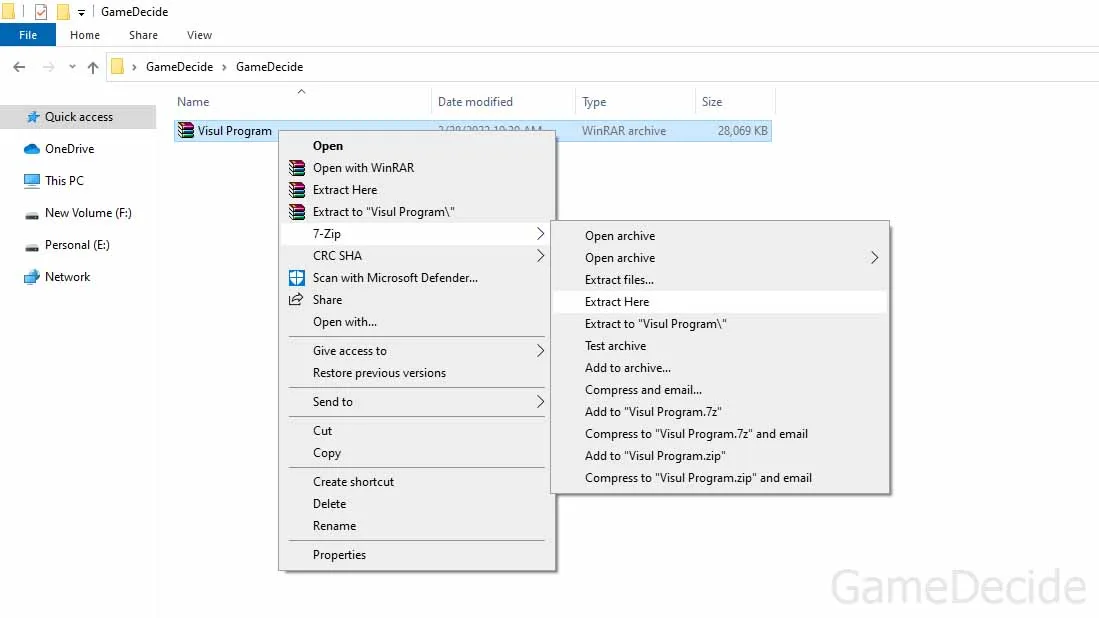This screenshot has width=1099, height=618.
Task: Expand the CRC SHA submenu arrow
Action: click(540, 256)
